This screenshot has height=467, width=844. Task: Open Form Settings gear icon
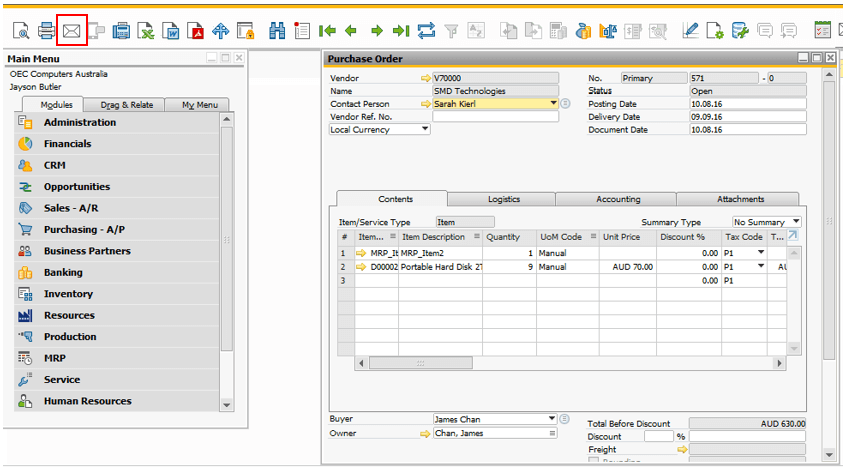coord(715,31)
